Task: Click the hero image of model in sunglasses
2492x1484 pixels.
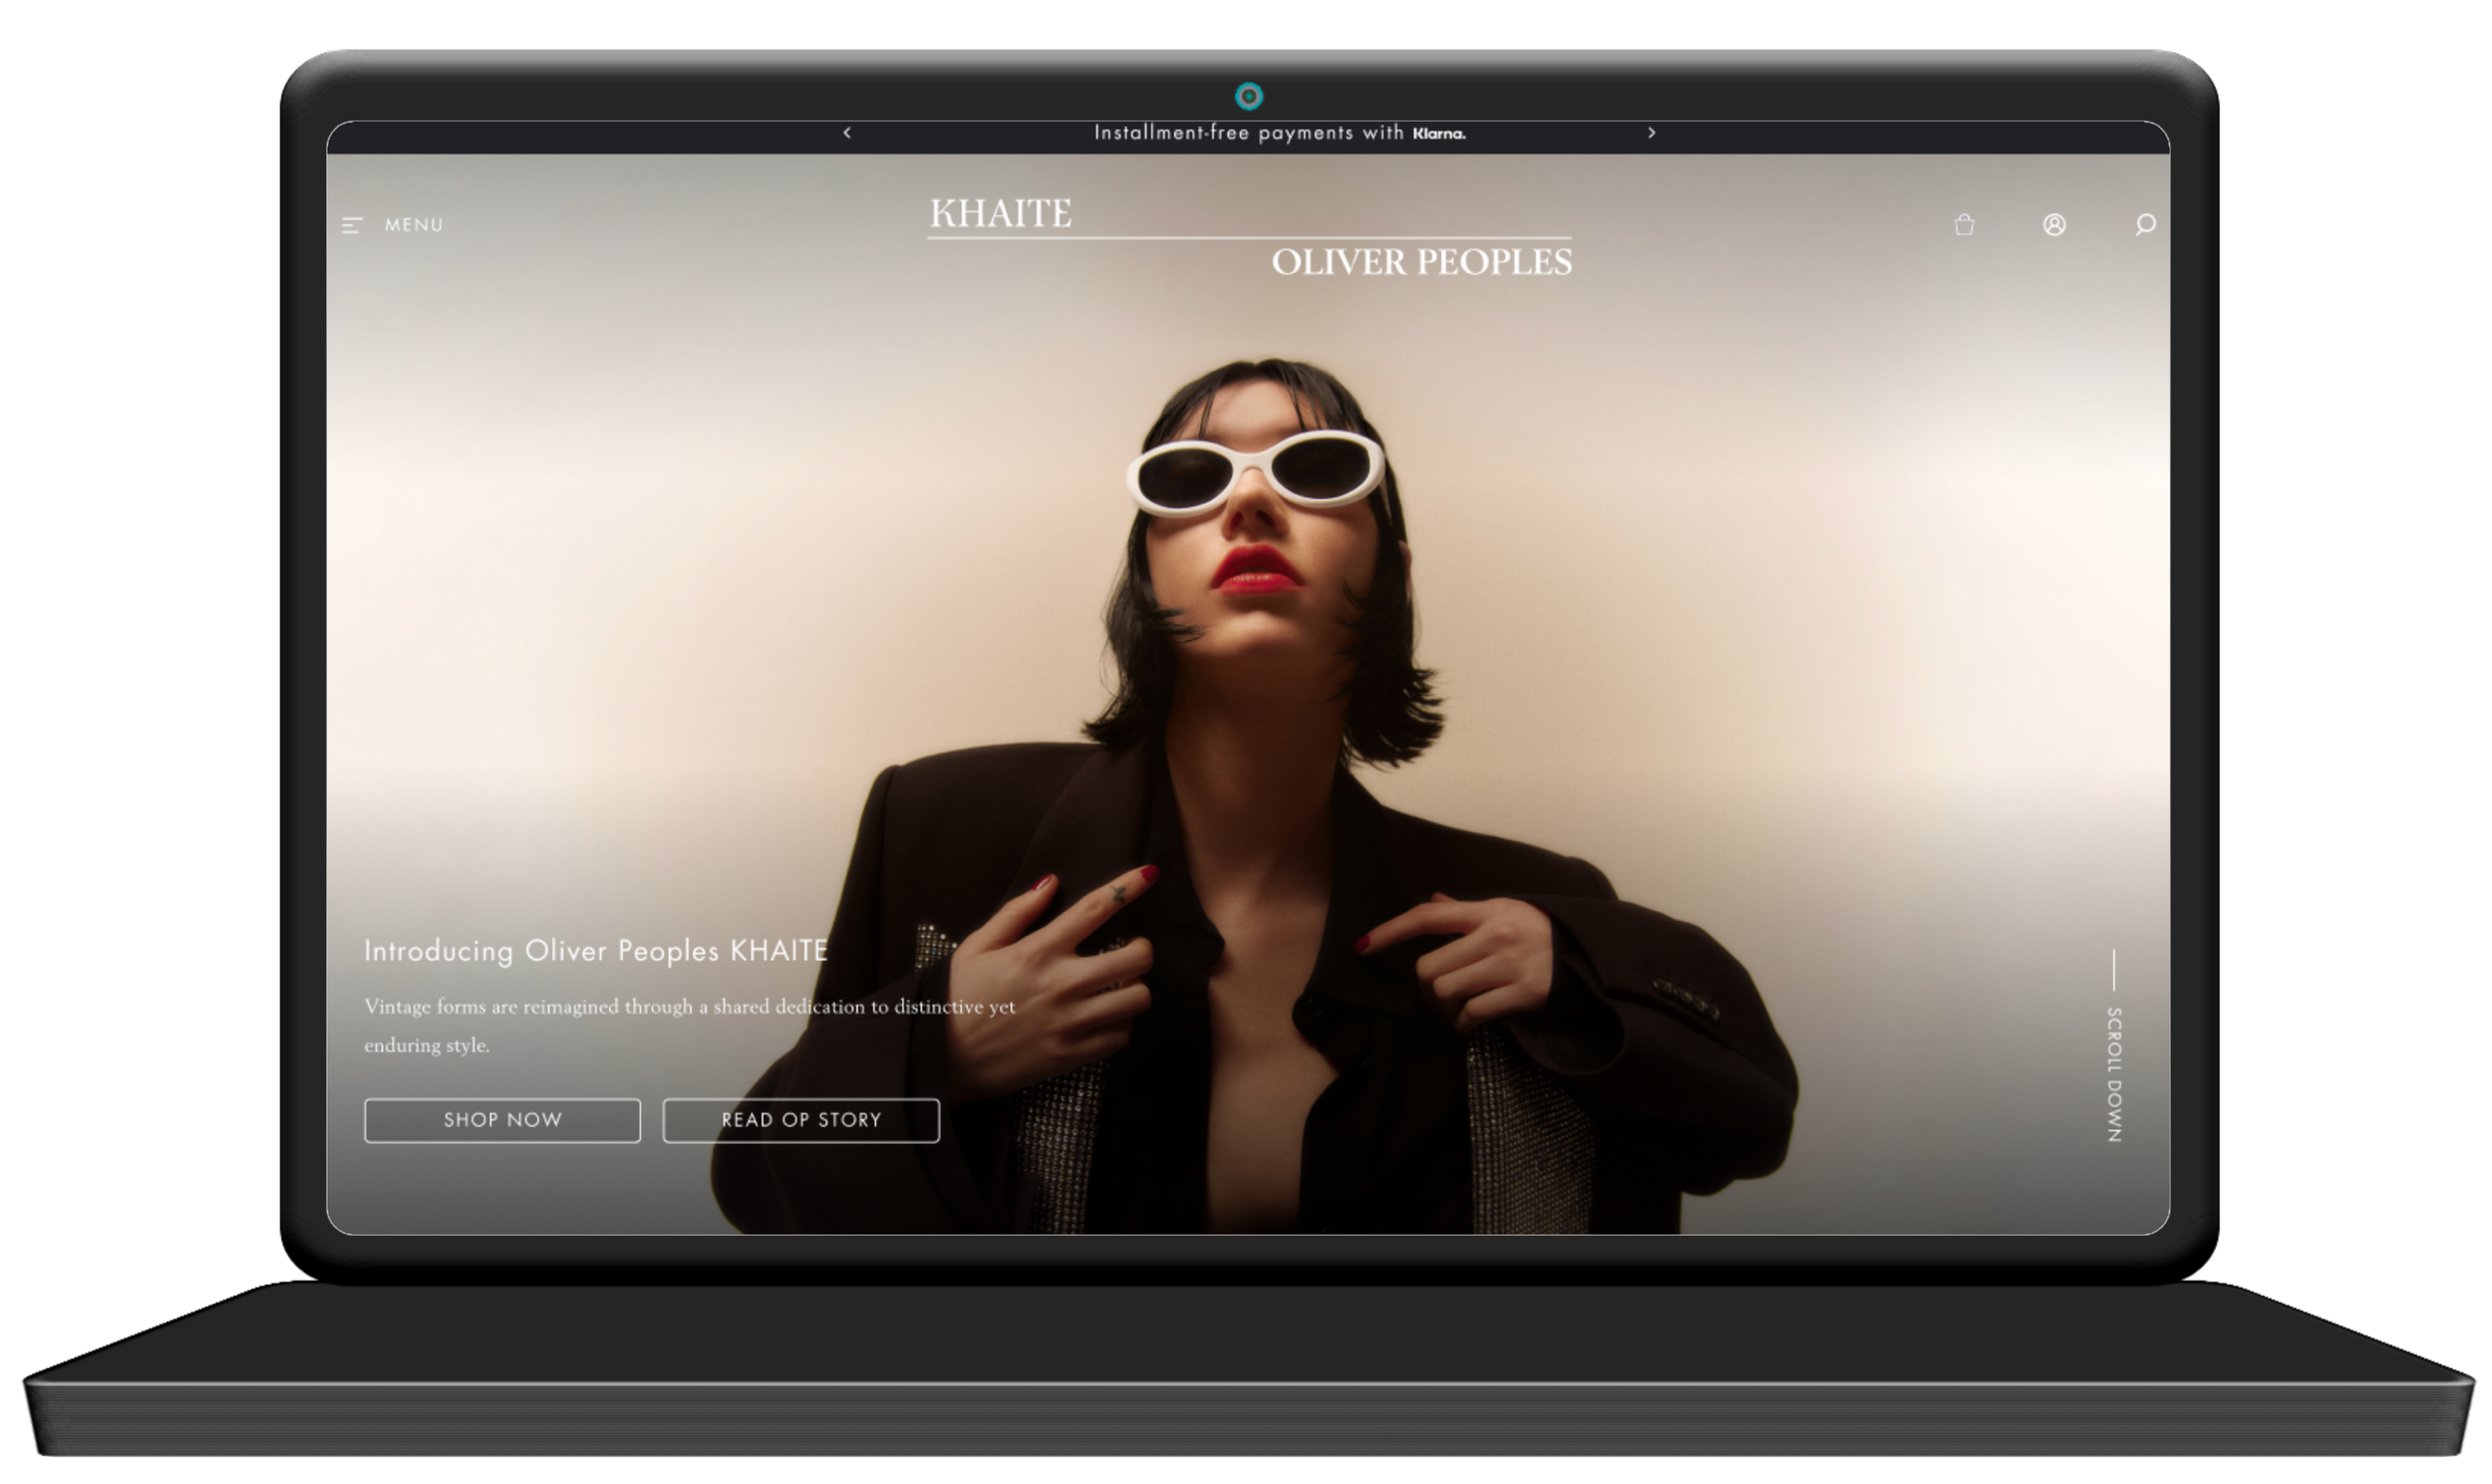Action: [x=1248, y=694]
